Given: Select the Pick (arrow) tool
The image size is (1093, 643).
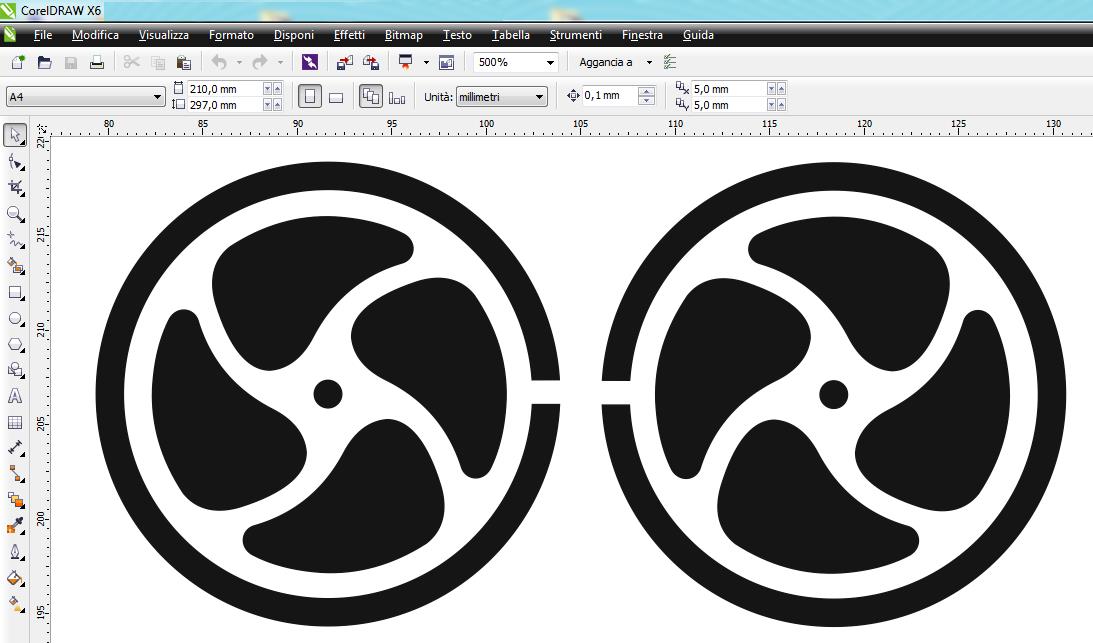Looking at the screenshot, I should 15,135.
